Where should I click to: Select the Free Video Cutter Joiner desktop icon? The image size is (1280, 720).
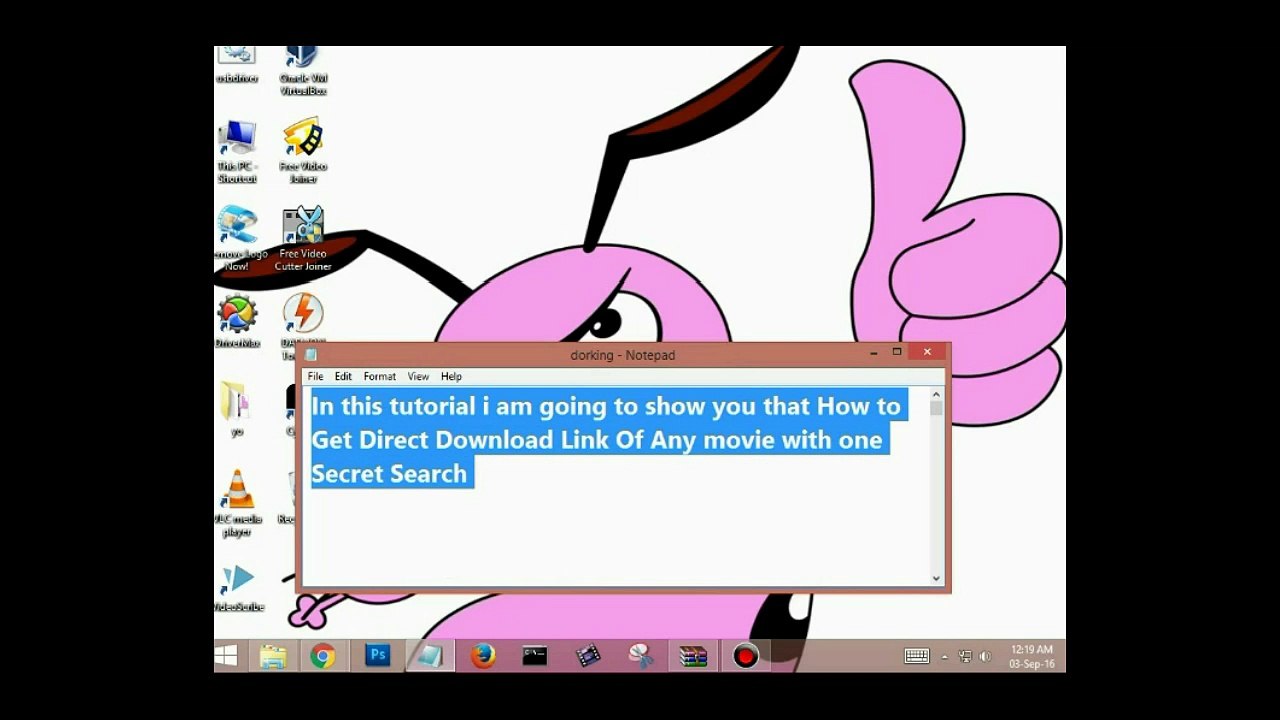coord(302,239)
